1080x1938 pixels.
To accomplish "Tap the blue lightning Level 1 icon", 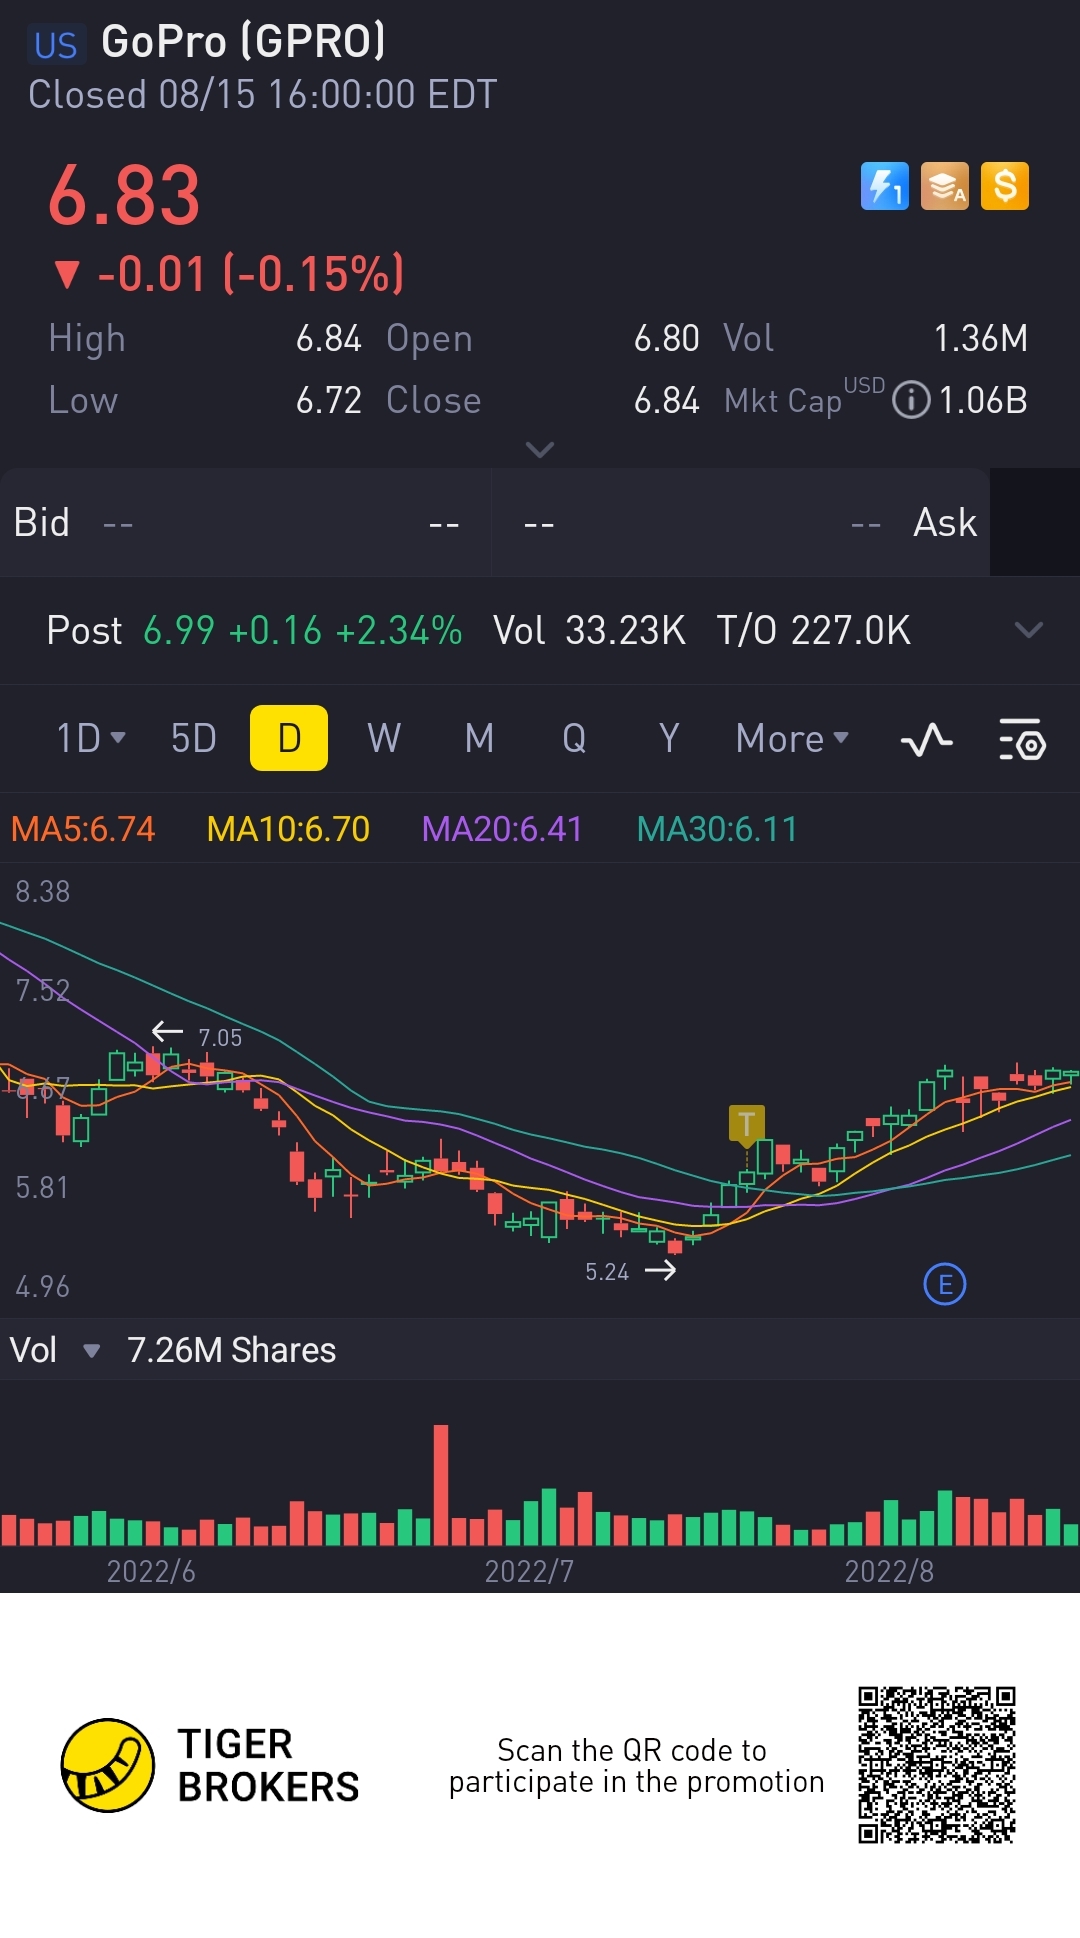I will click(885, 186).
